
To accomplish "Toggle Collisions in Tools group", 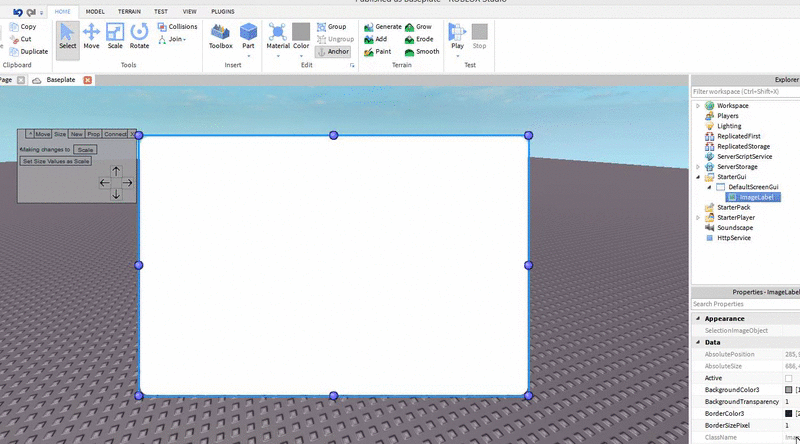I will click(176, 27).
